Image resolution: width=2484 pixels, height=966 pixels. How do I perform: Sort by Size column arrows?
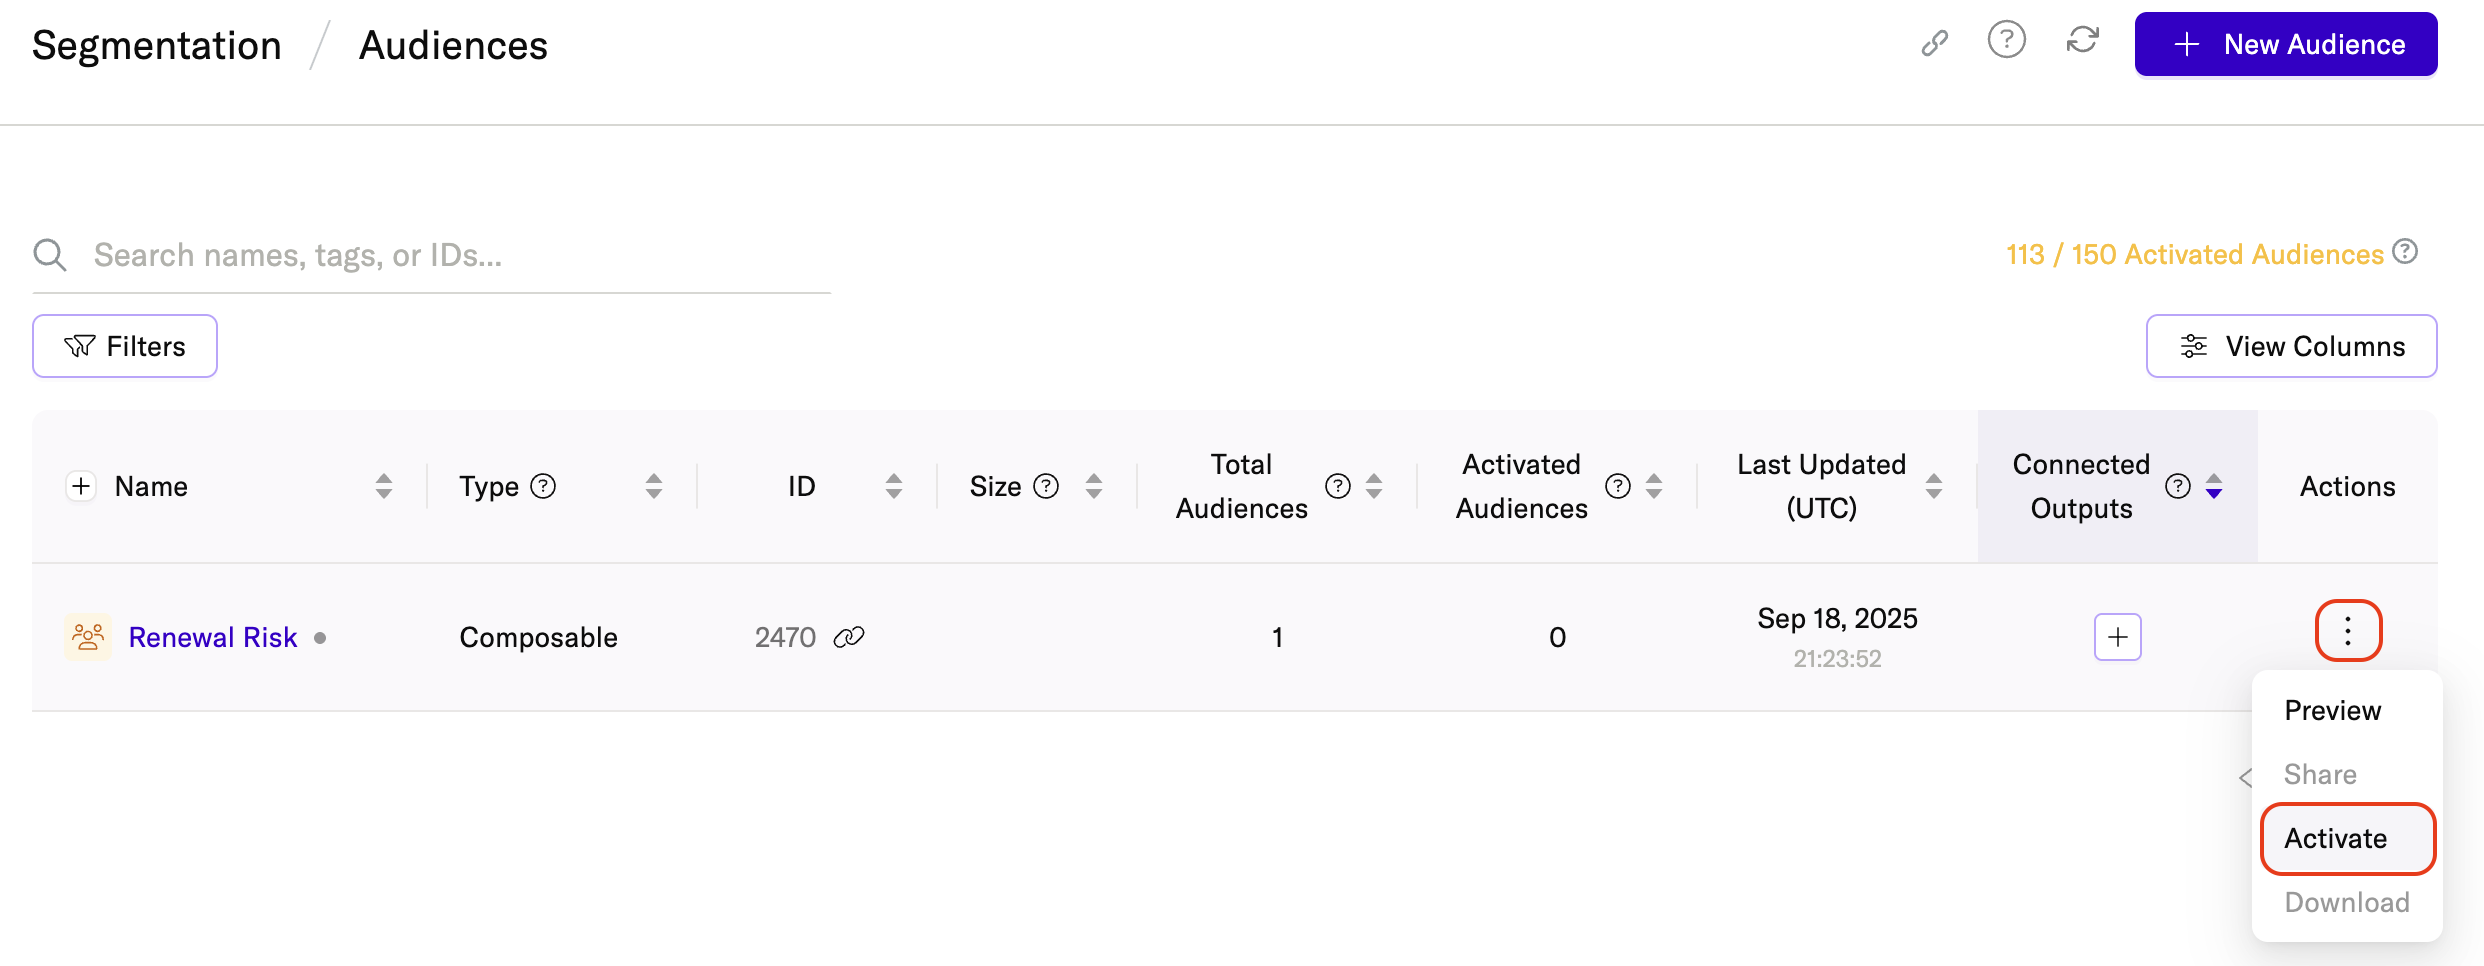1093,486
